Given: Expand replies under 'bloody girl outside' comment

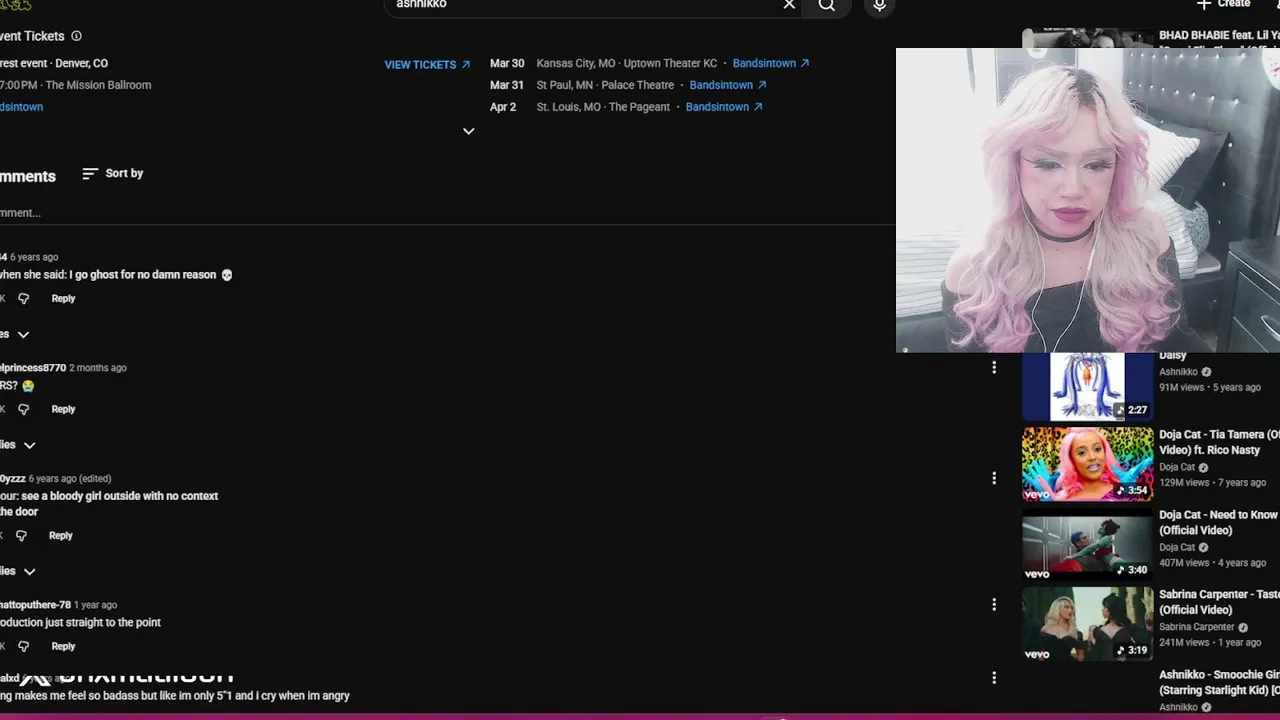Looking at the screenshot, I should 20,571.
